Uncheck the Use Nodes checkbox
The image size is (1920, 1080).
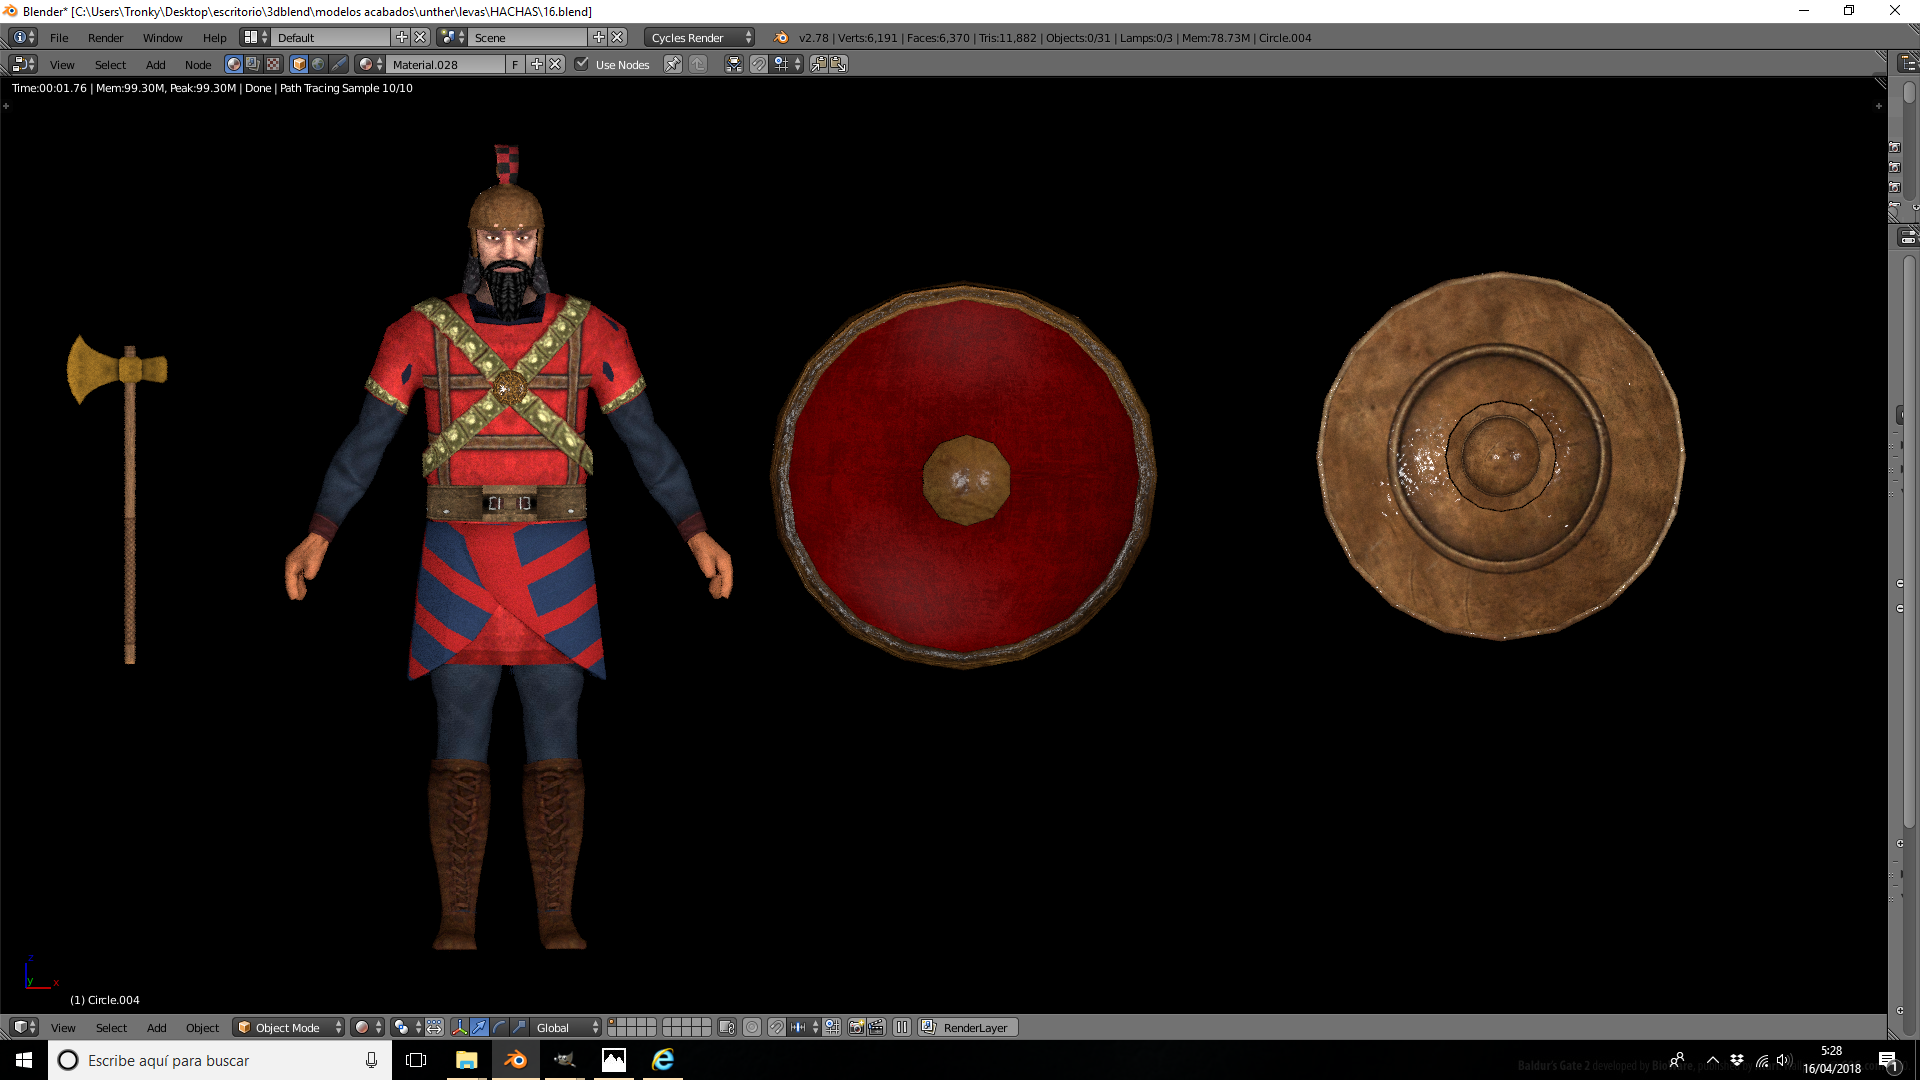582,64
